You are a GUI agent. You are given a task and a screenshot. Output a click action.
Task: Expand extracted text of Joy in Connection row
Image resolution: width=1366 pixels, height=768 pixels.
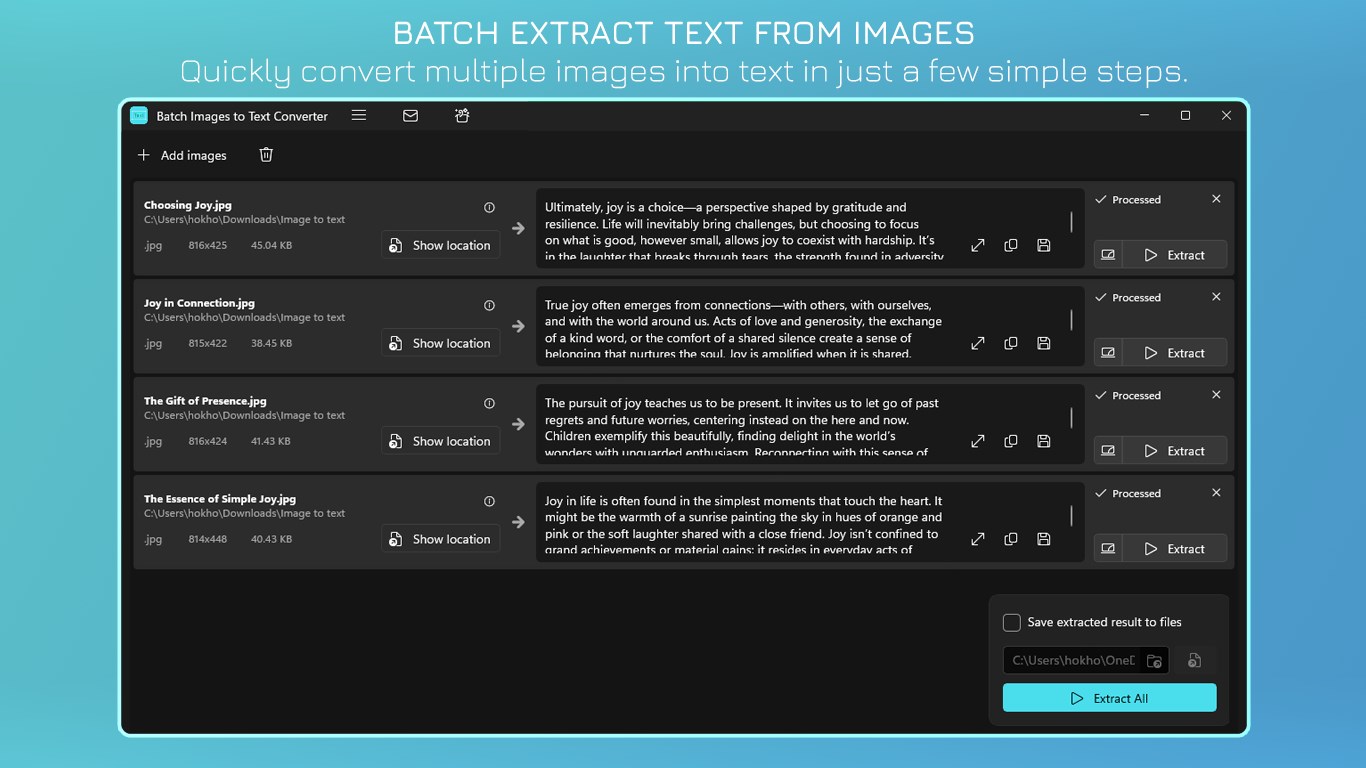(978, 343)
